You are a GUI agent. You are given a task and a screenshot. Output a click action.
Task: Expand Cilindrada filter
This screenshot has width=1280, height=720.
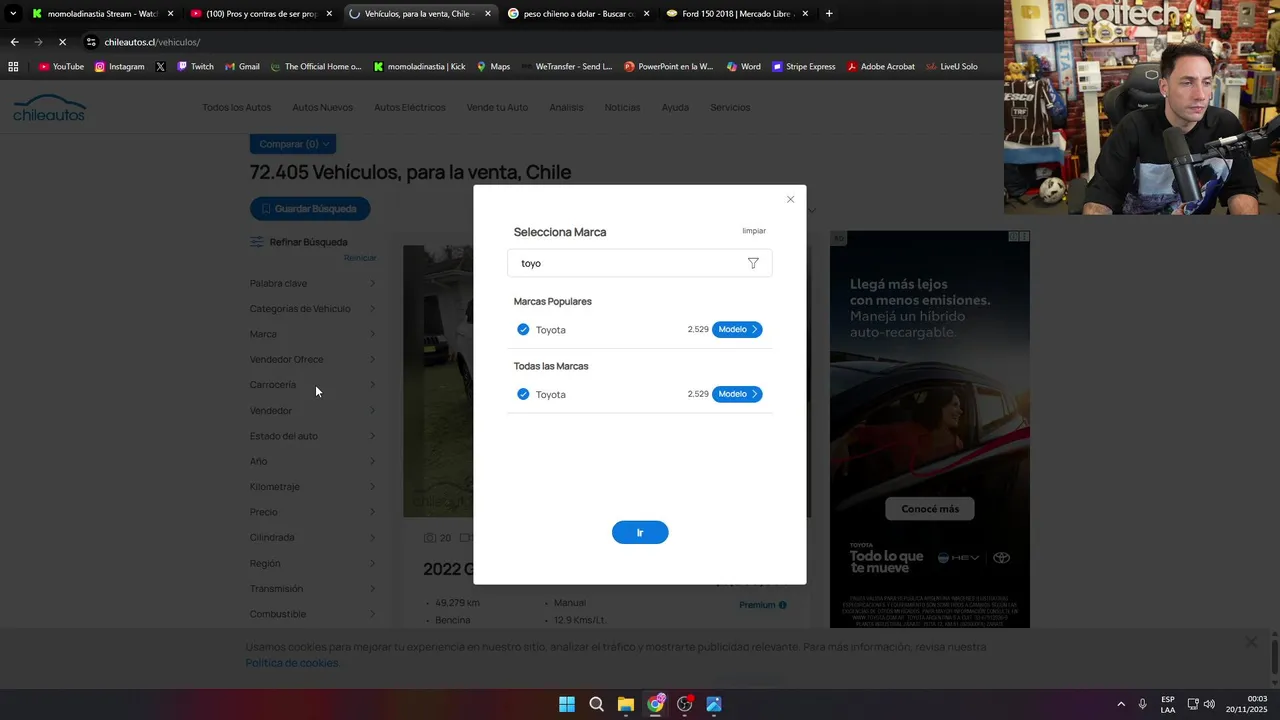(313, 537)
